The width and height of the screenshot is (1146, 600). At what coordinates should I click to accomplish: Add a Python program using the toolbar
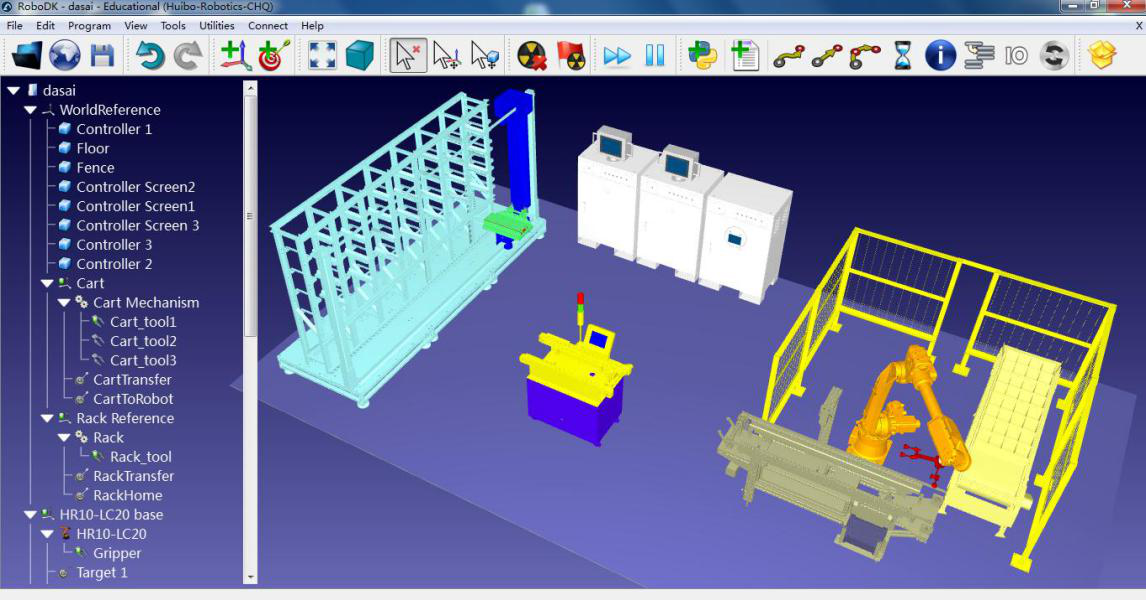pos(703,55)
